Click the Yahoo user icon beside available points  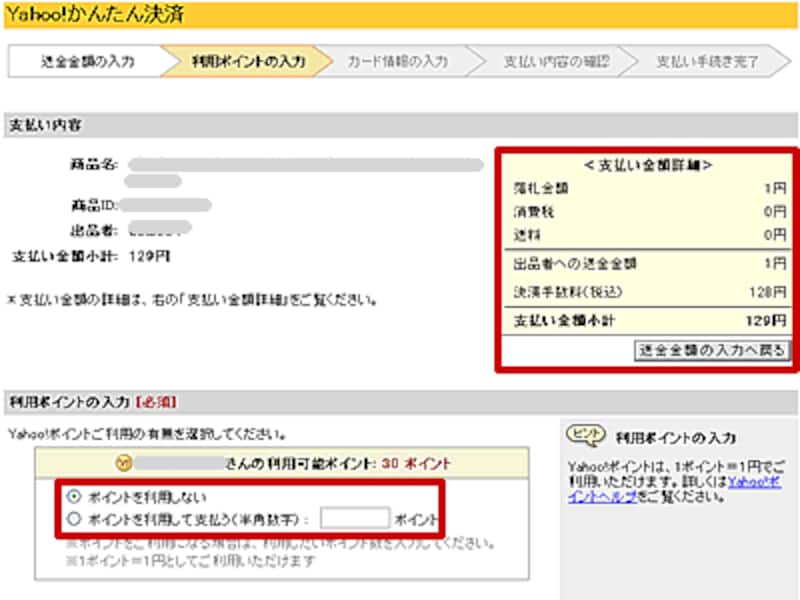click(x=124, y=463)
